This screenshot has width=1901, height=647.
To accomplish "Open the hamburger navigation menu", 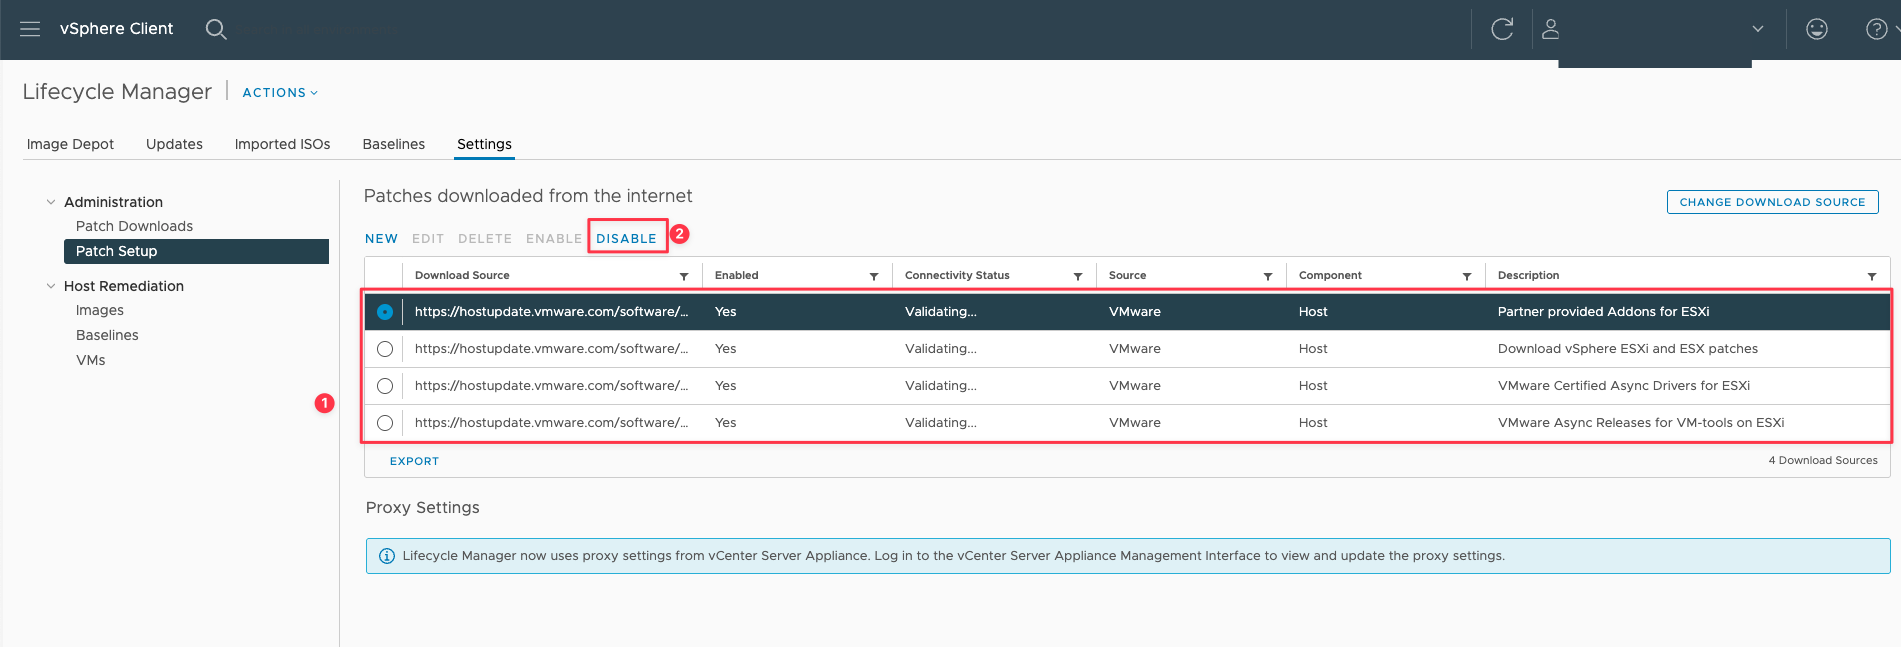I will [x=30, y=29].
